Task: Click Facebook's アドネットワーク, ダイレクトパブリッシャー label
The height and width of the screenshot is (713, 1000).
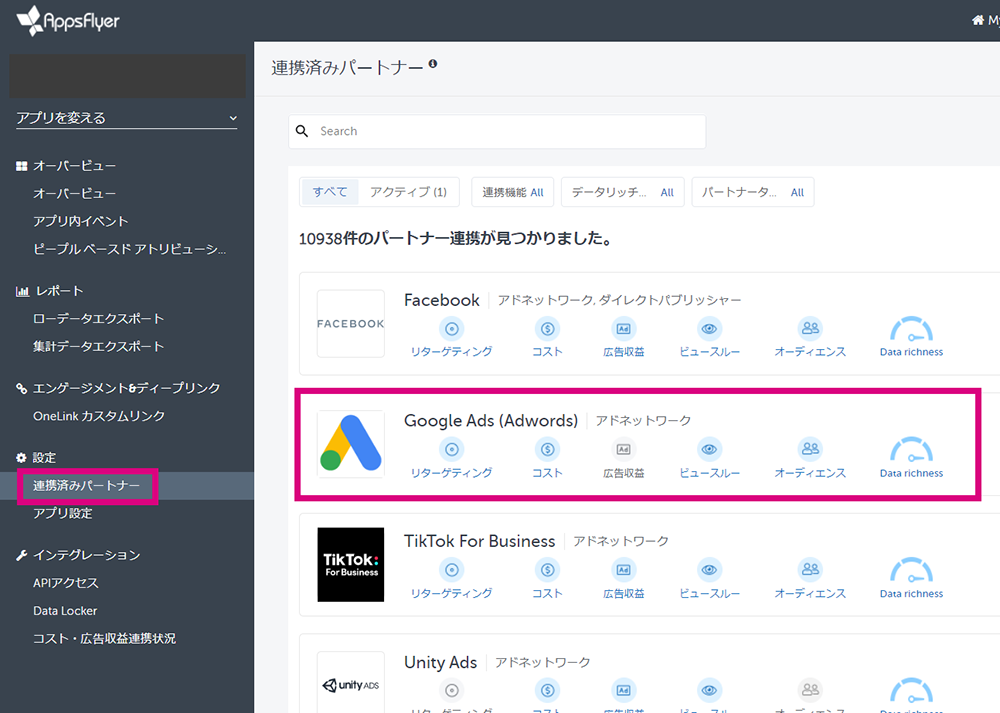Action: pos(619,300)
